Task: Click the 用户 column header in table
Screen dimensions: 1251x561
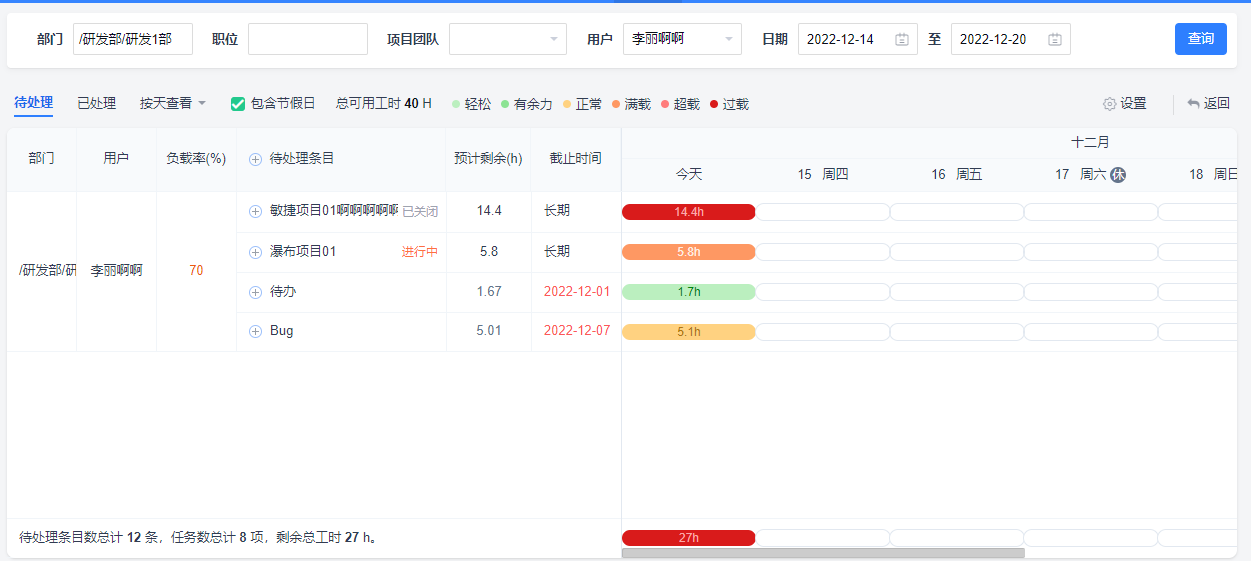Action: [116, 159]
